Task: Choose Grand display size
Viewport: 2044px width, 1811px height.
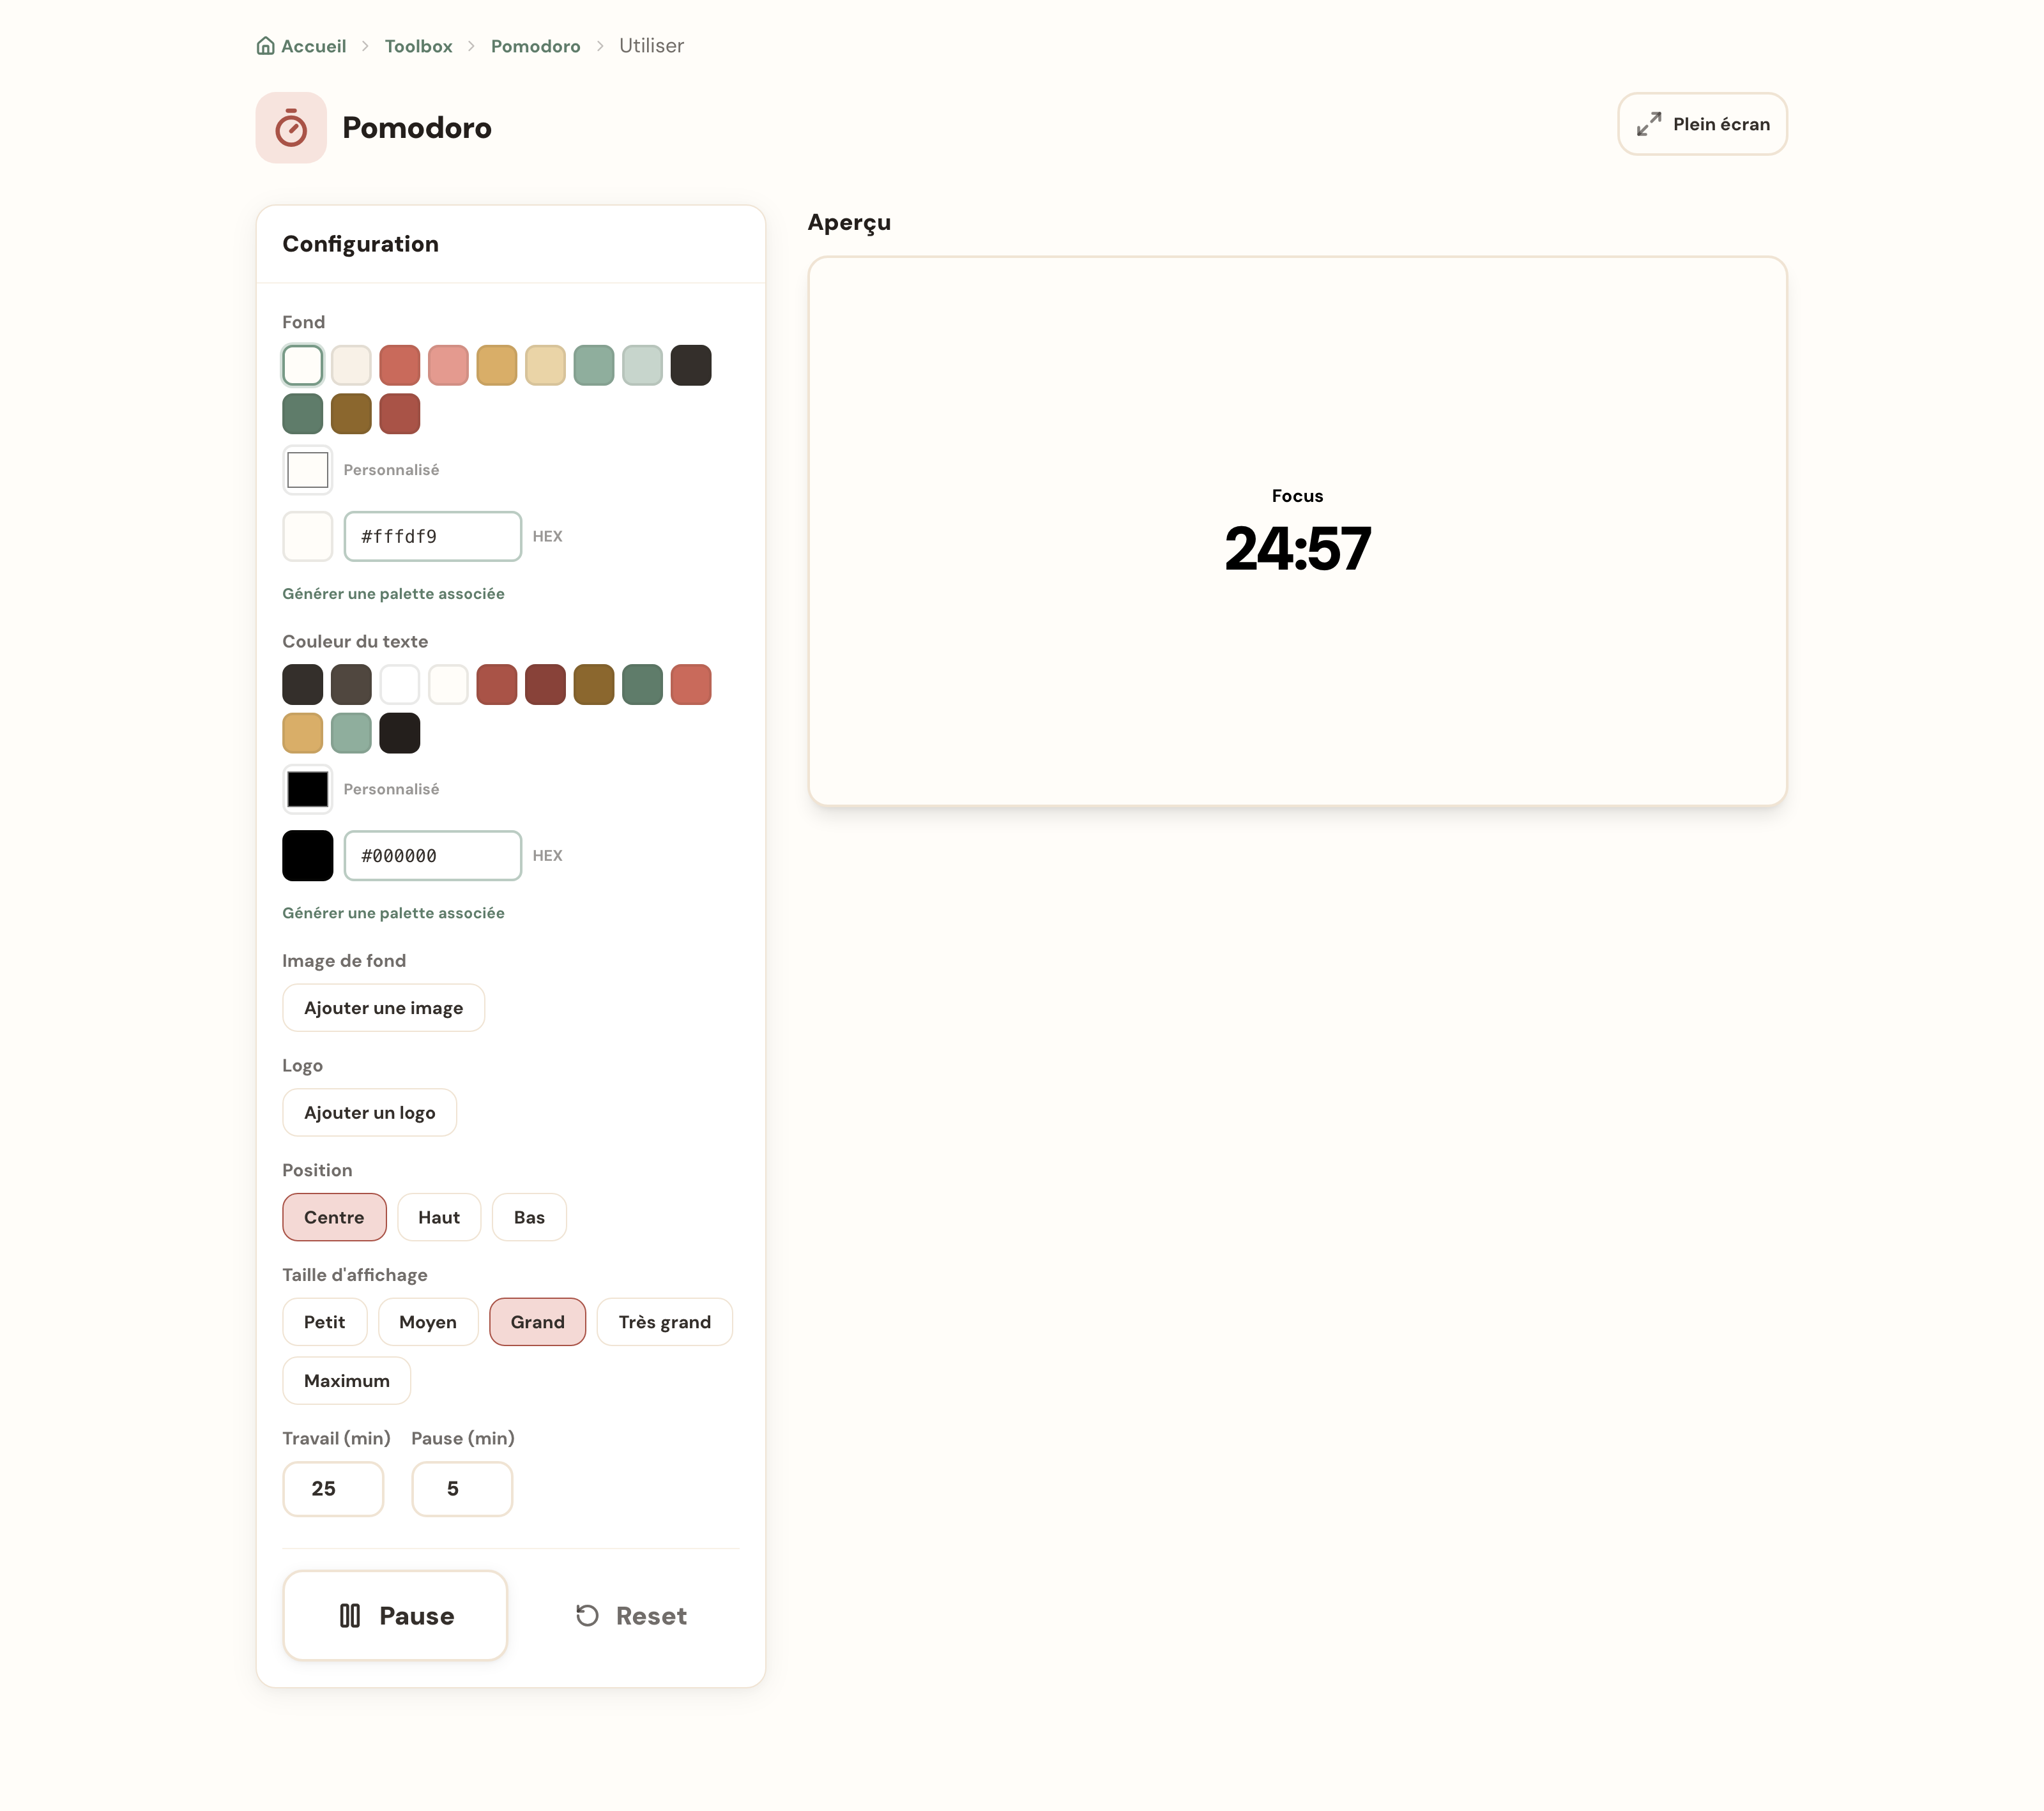Action: (x=538, y=1322)
